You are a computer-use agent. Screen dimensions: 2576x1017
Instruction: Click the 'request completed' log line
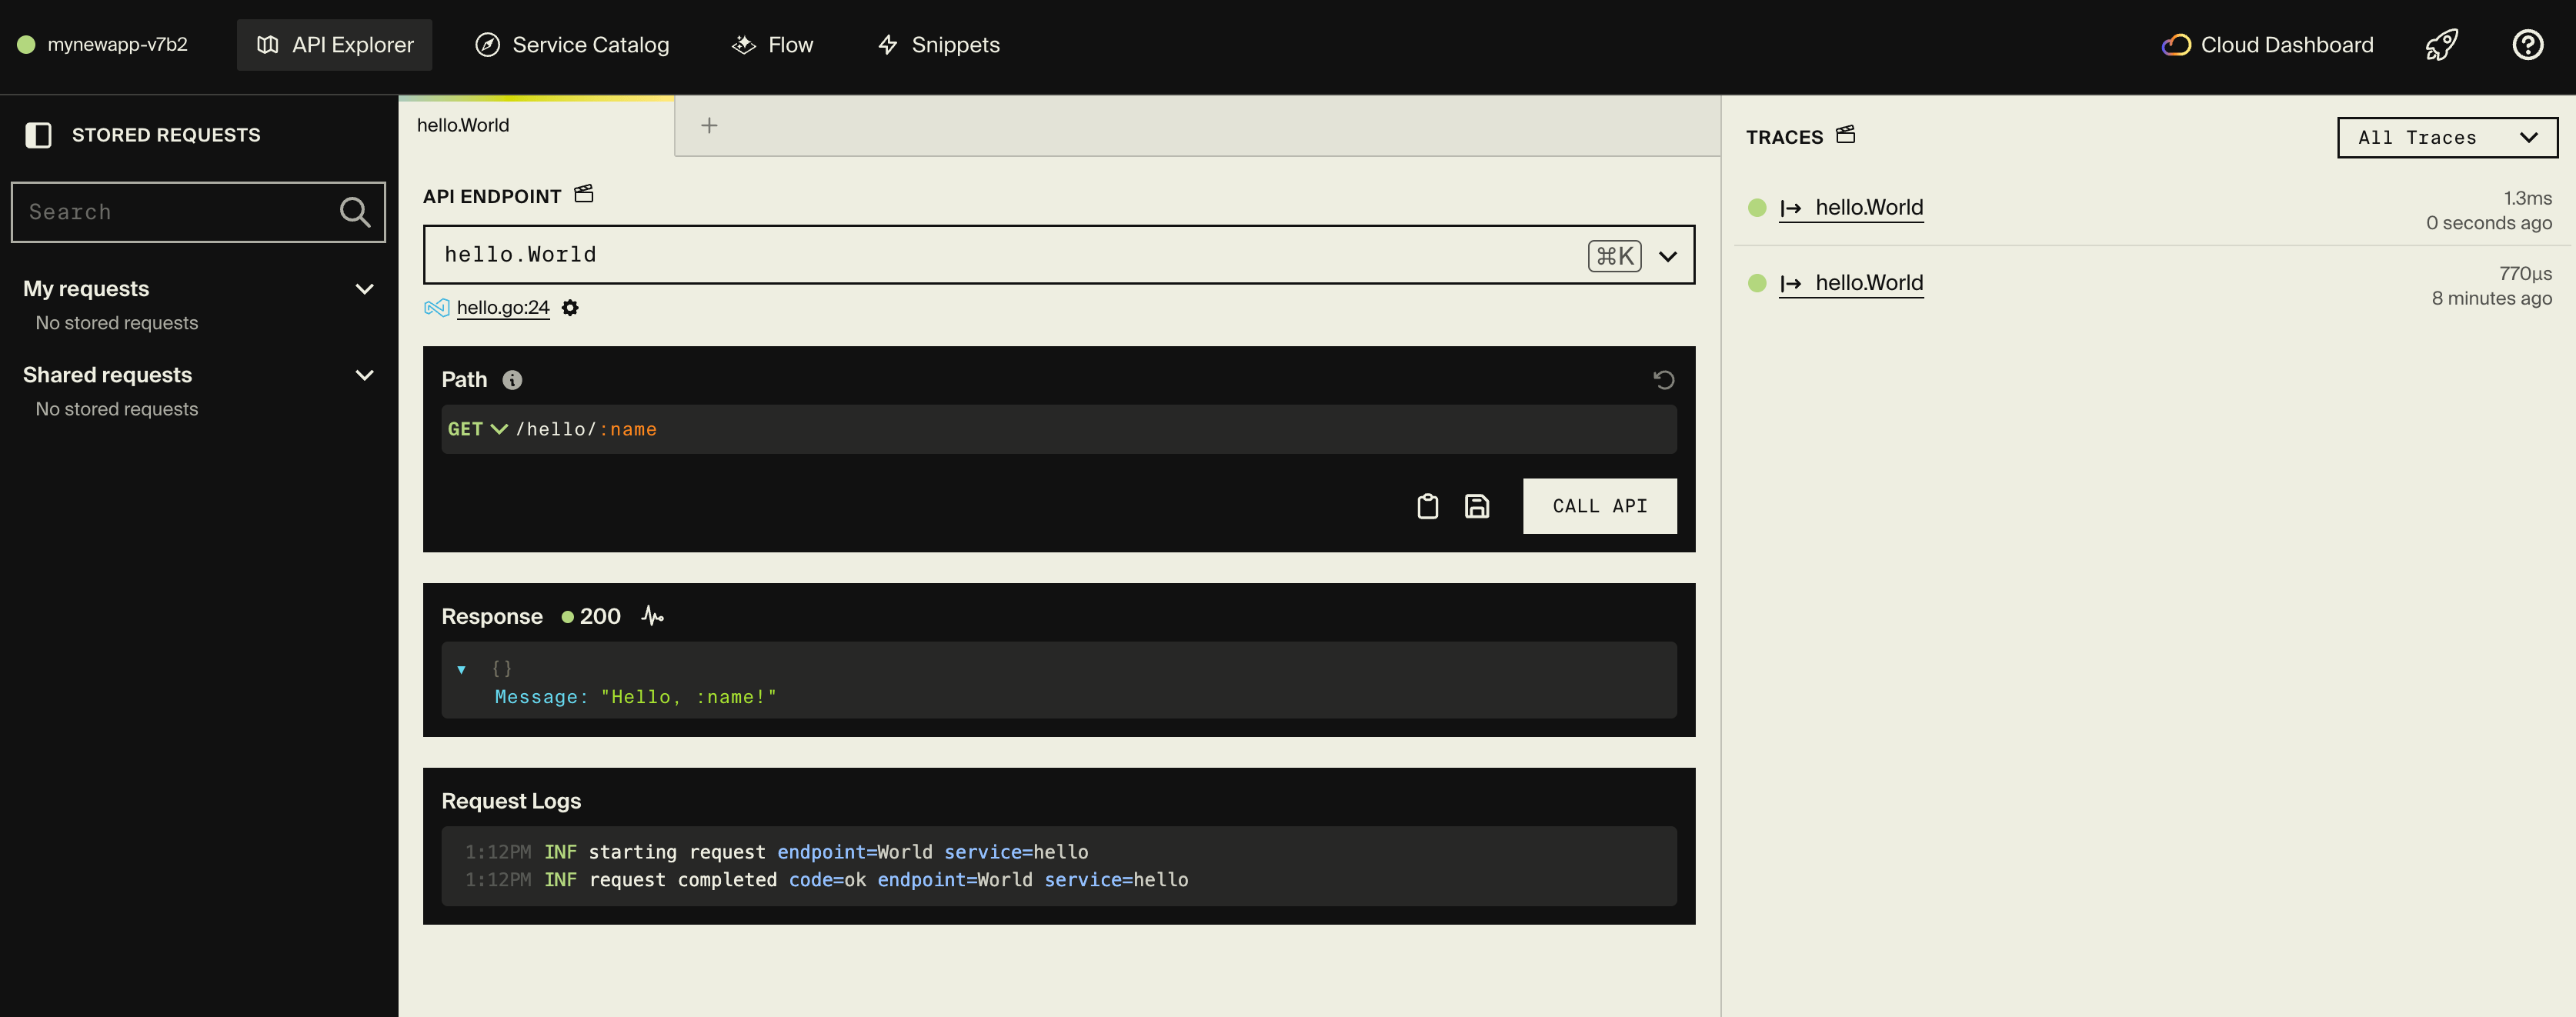tap(826, 880)
